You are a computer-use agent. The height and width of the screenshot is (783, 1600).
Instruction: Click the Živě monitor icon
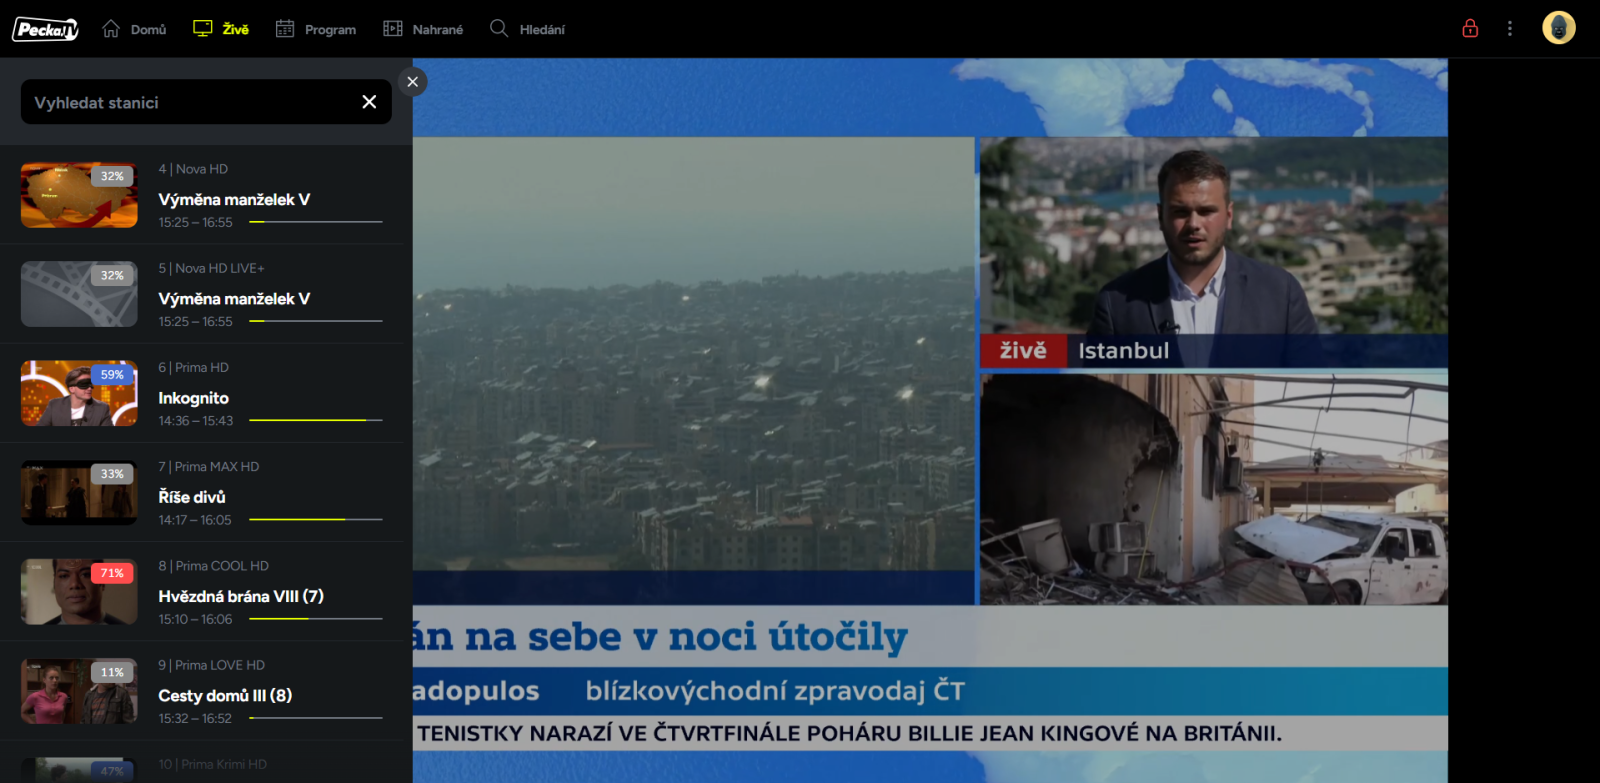pos(203,29)
